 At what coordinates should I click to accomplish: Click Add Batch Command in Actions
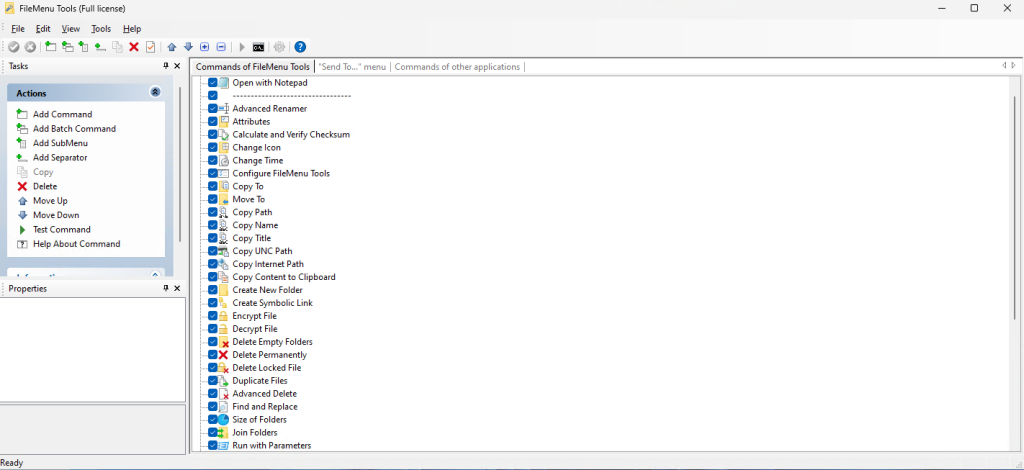point(74,129)
